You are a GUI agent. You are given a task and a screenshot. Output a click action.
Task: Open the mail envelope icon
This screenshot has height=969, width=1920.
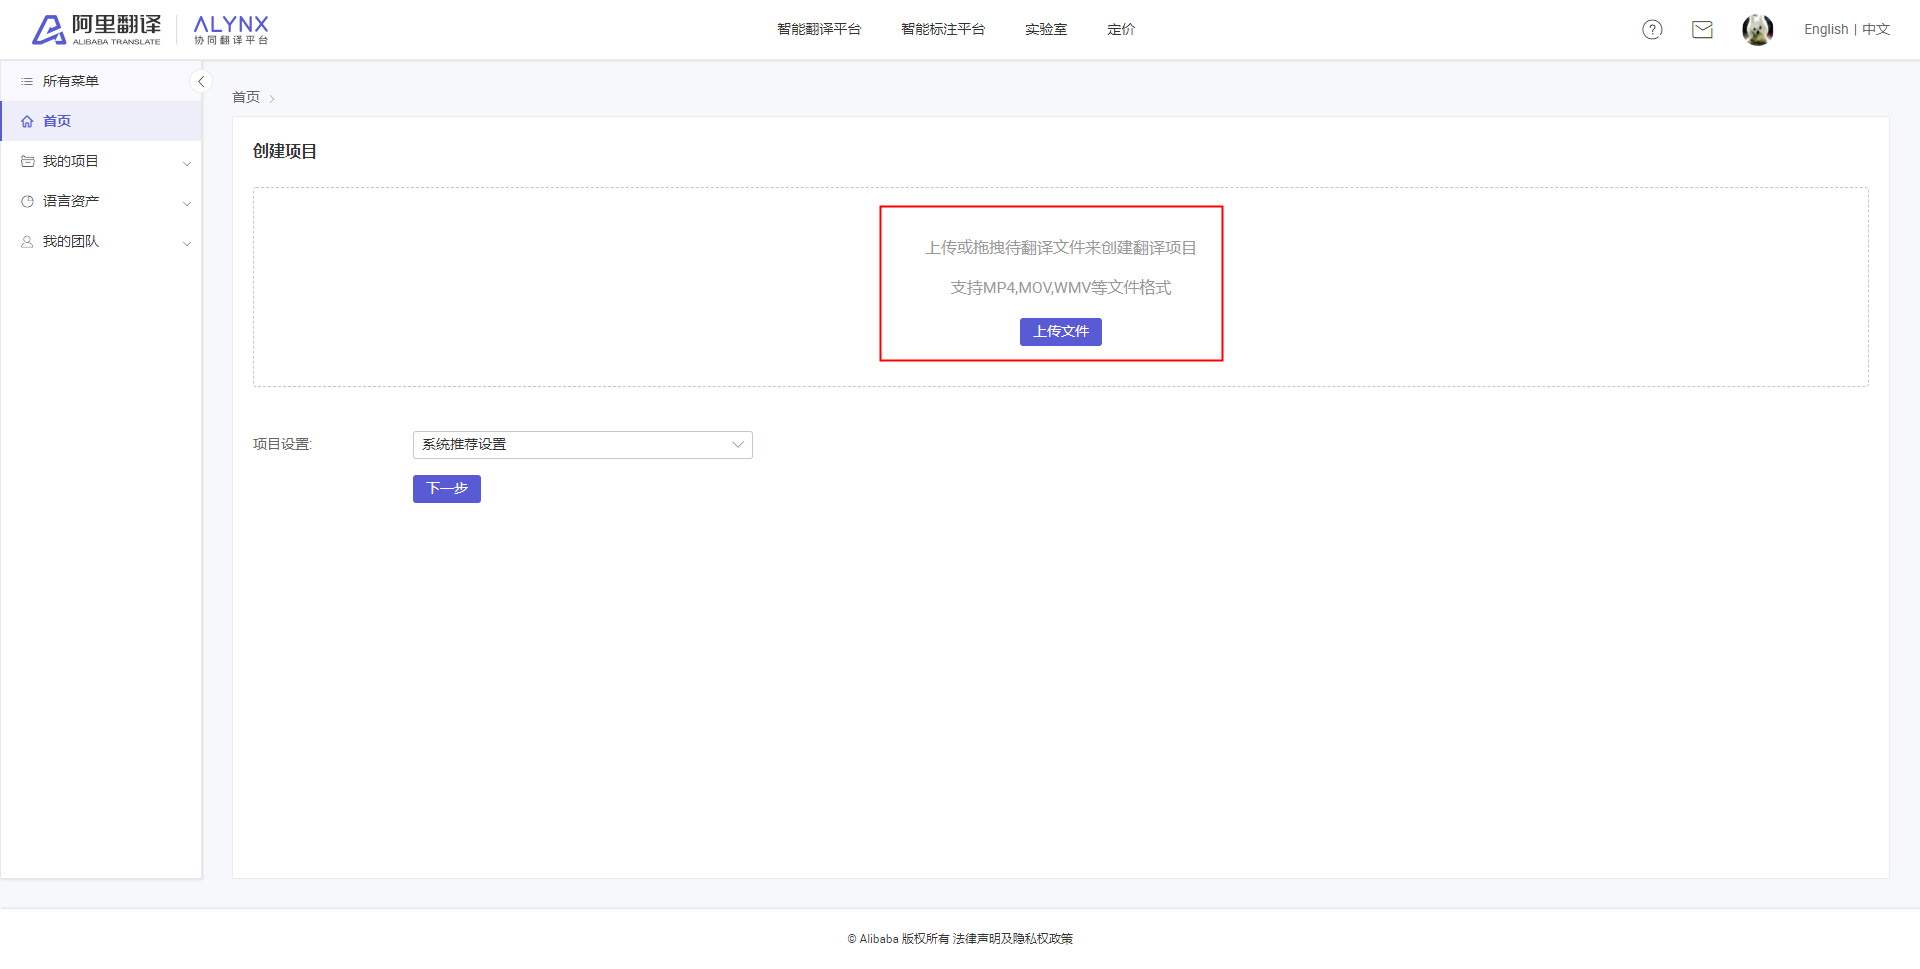coord(1702,30)
